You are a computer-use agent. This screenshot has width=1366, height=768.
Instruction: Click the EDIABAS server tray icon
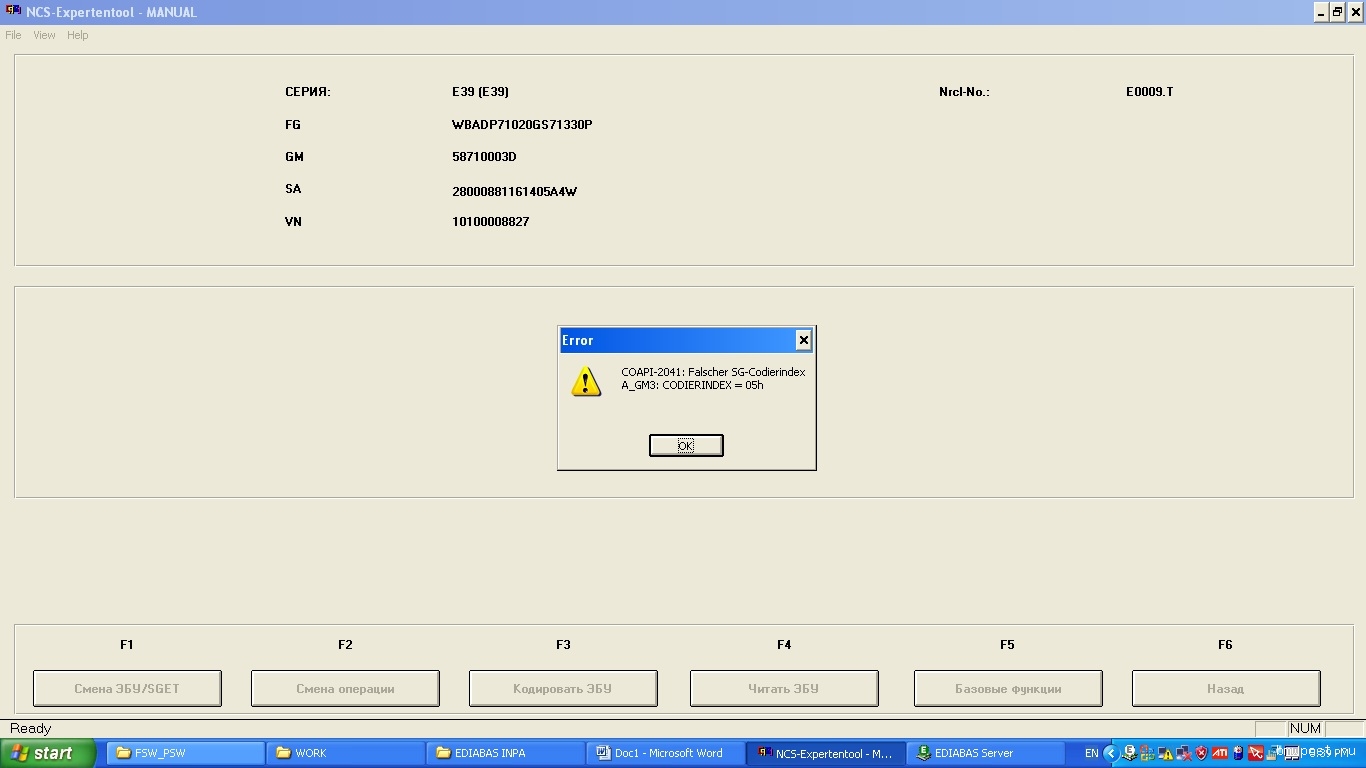pos(1129,753)
